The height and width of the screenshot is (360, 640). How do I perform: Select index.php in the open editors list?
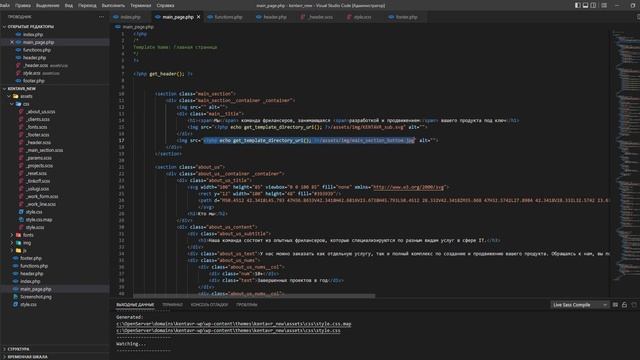[x=33, y=35]
